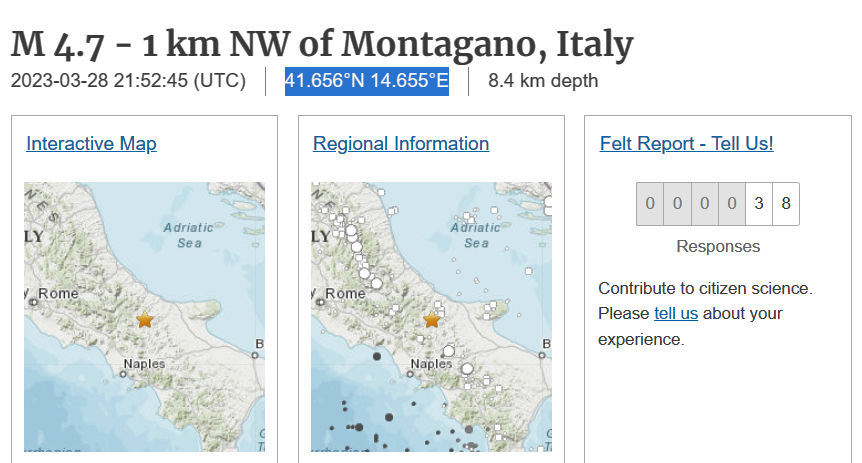Click the Naples label on Interactive Map

pos(144,364)
